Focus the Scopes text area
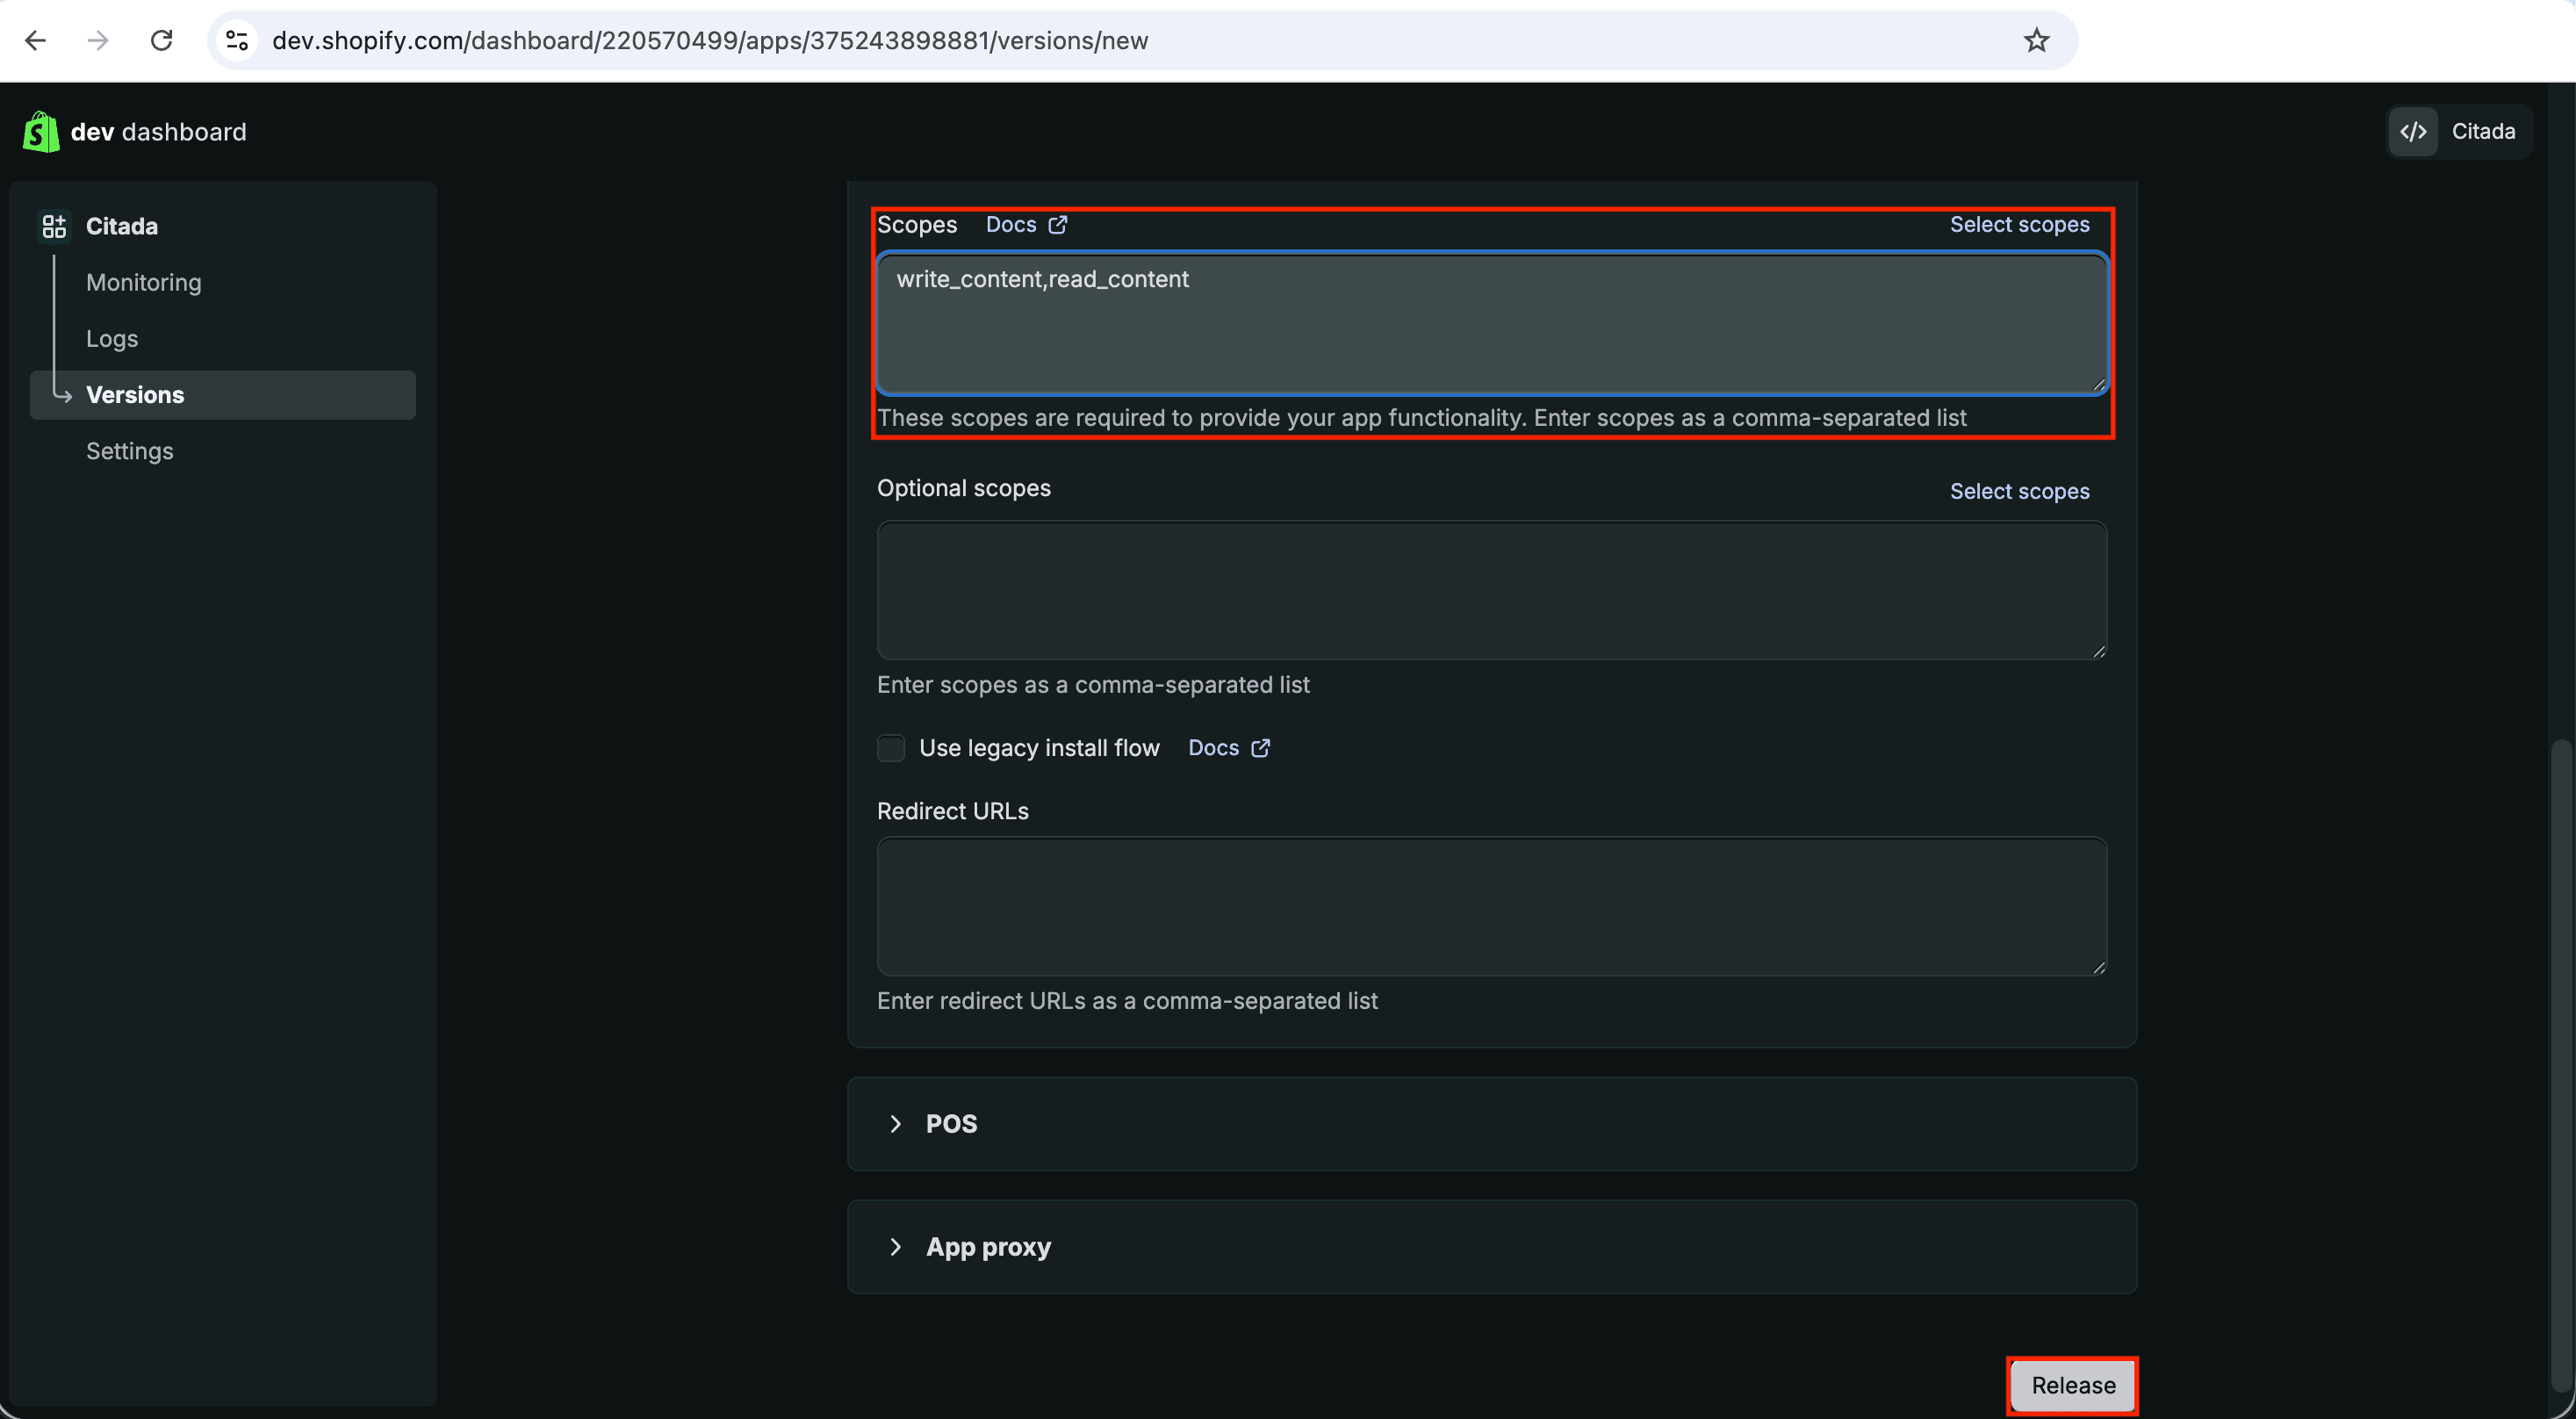 coord(1491,323)
